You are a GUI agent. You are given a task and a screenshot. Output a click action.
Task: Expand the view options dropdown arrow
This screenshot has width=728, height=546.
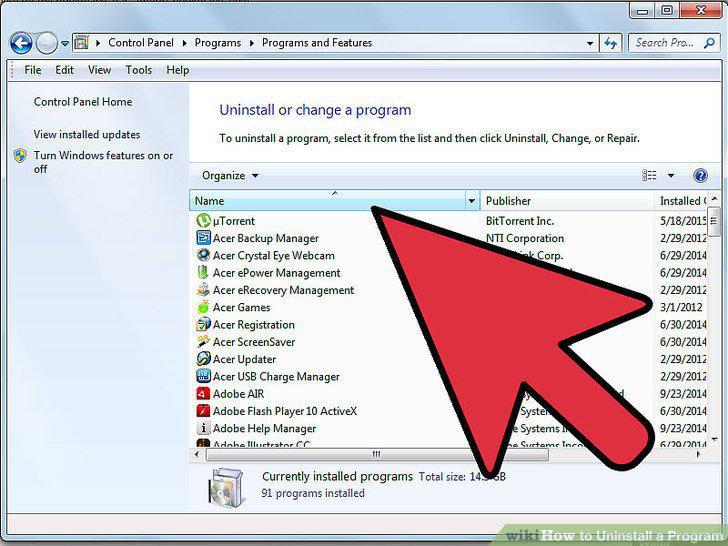[671, 176]
